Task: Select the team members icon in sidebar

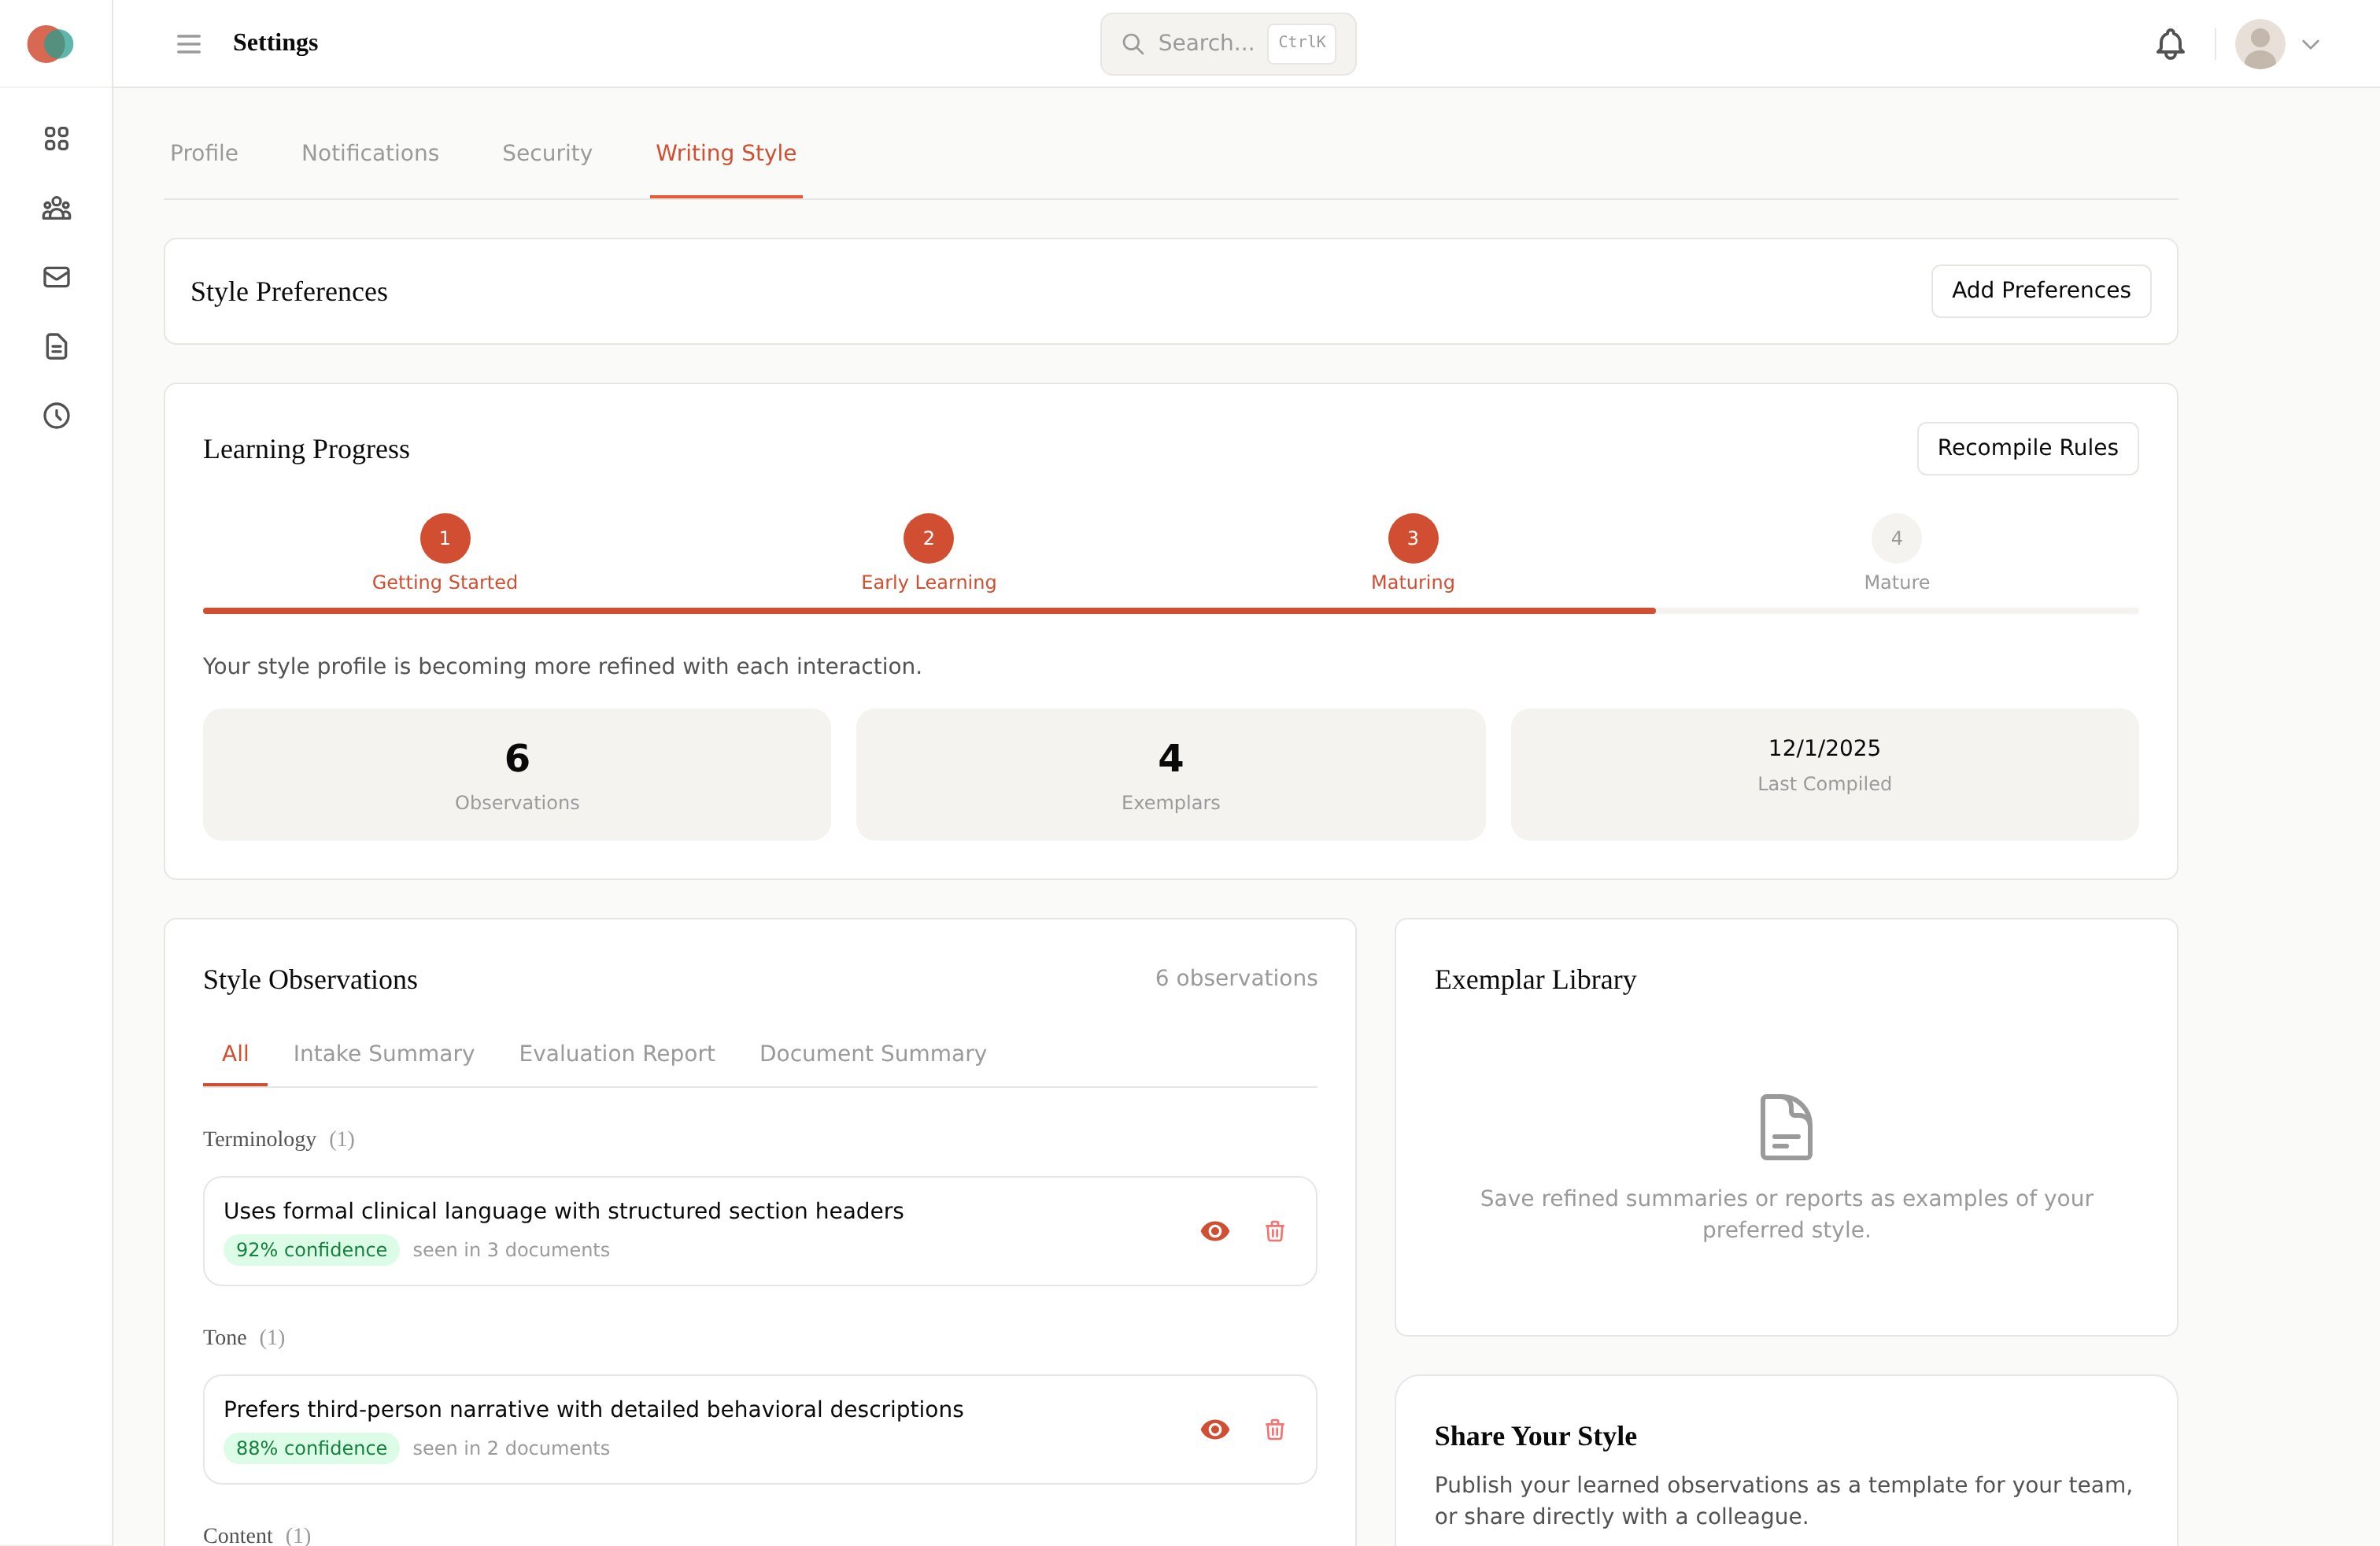Action: [x=56, y=208]
